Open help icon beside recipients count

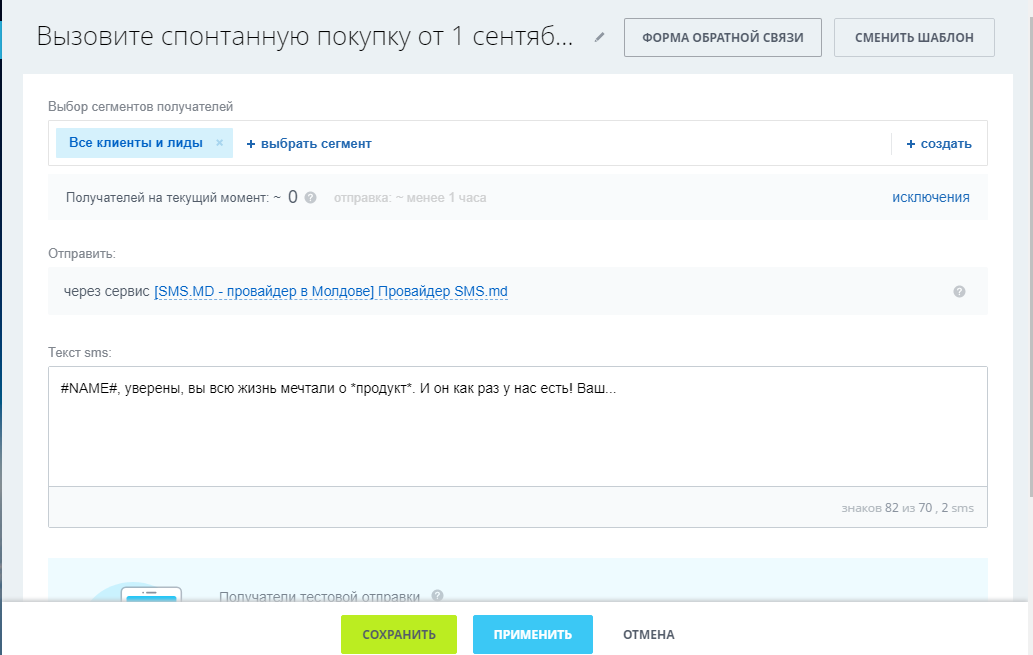point(311,198)
